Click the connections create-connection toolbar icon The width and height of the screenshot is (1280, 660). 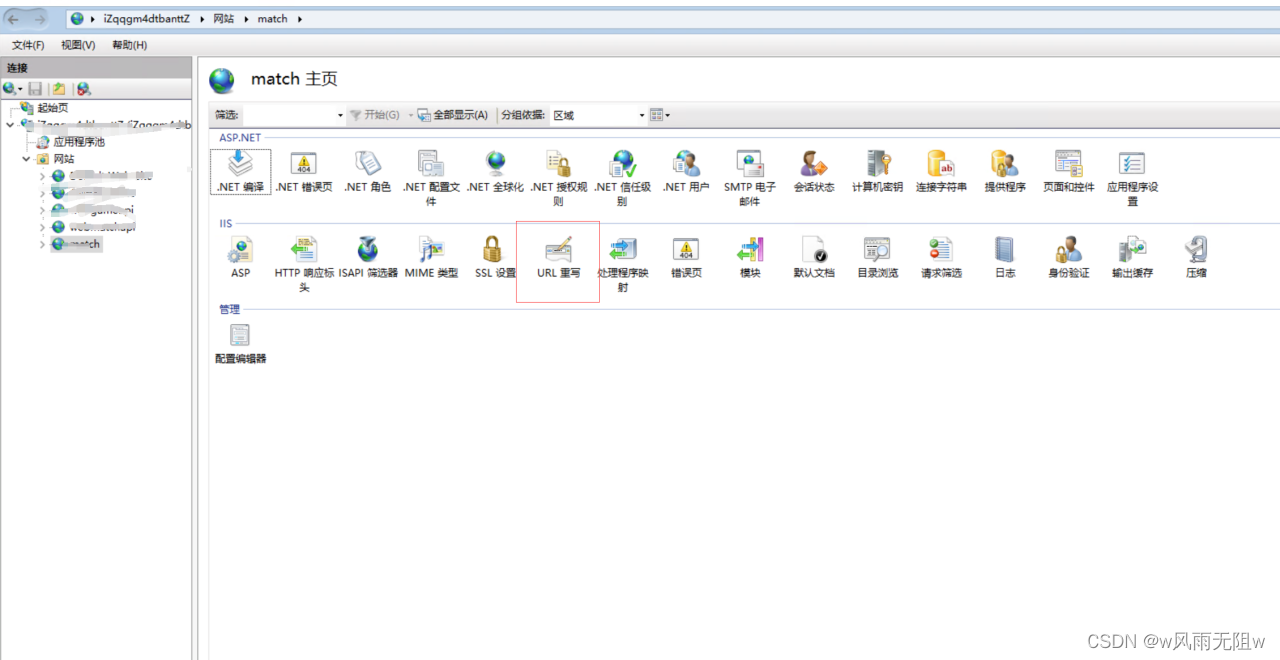[12, 89]
